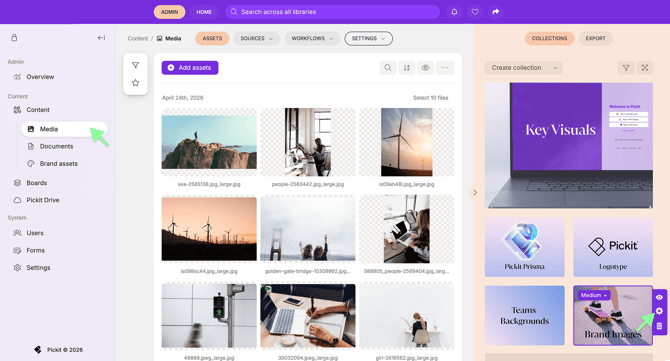The height and width of the screenshot is (361, 670).
Task: Open the is098sc44 wind farm sunset thumbnail
Action: point(209,229)
